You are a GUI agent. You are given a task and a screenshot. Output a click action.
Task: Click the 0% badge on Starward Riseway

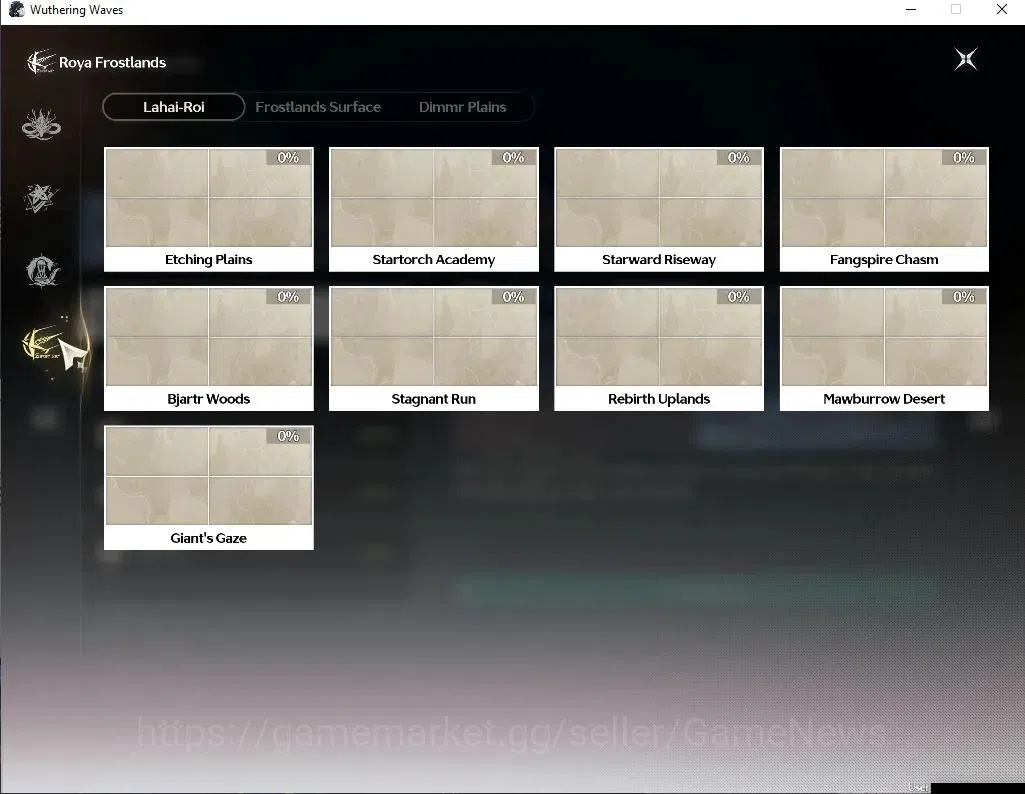739,157
